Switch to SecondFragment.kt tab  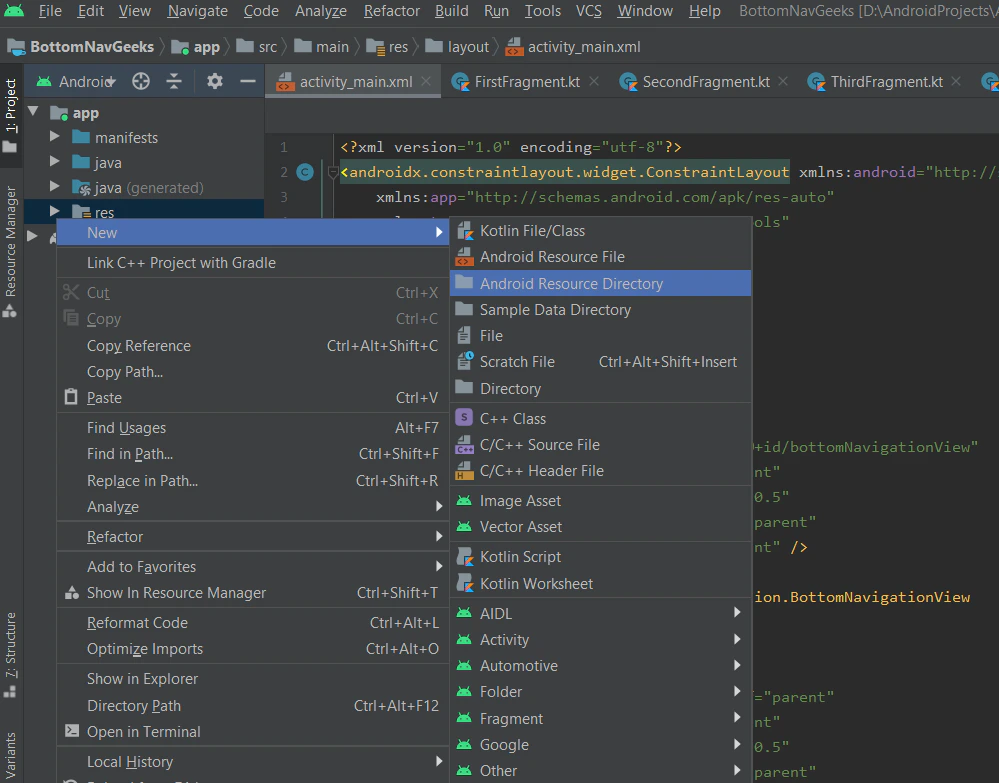[705, 82]
